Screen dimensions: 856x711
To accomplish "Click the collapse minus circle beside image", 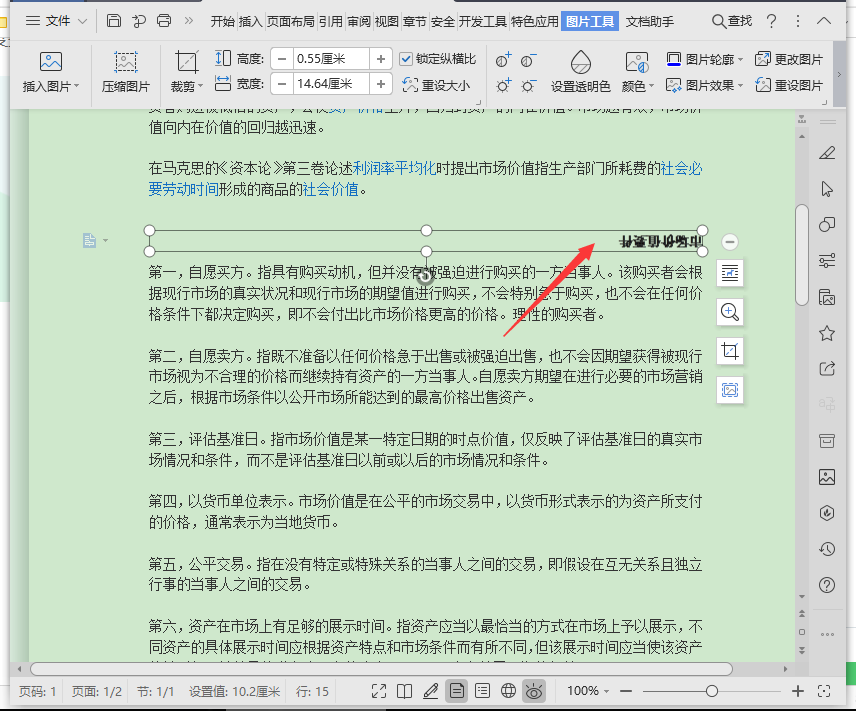I will pyautogui.click(x=730, y=241).
